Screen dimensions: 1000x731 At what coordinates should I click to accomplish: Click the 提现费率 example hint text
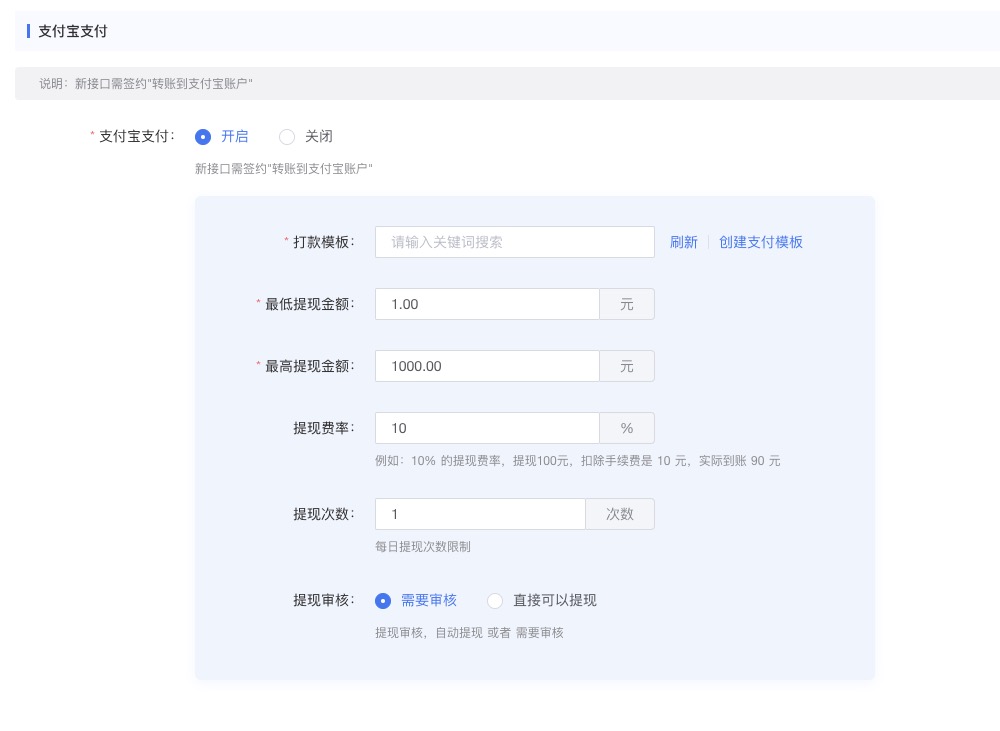[x=578, y=461]
